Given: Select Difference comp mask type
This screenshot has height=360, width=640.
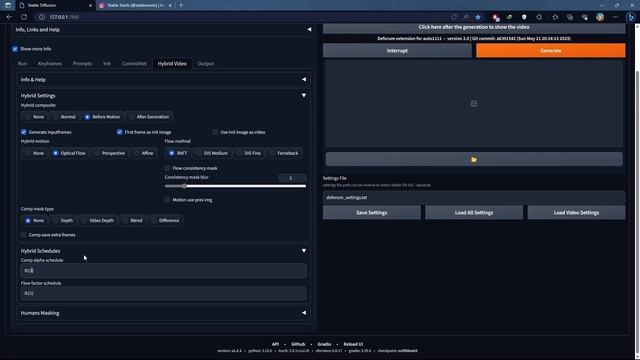Looking at the screenshot, I should point(165,220).
